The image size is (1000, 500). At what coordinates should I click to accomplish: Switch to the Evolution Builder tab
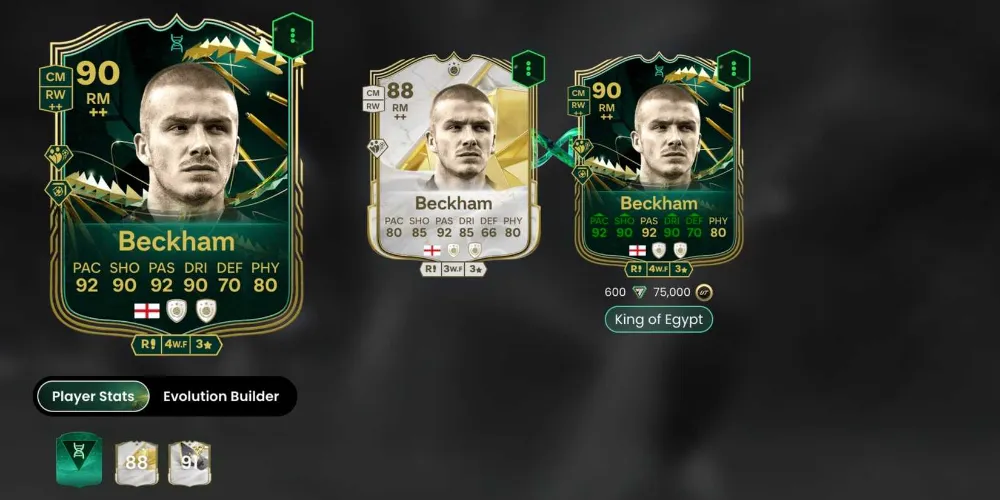221,396
